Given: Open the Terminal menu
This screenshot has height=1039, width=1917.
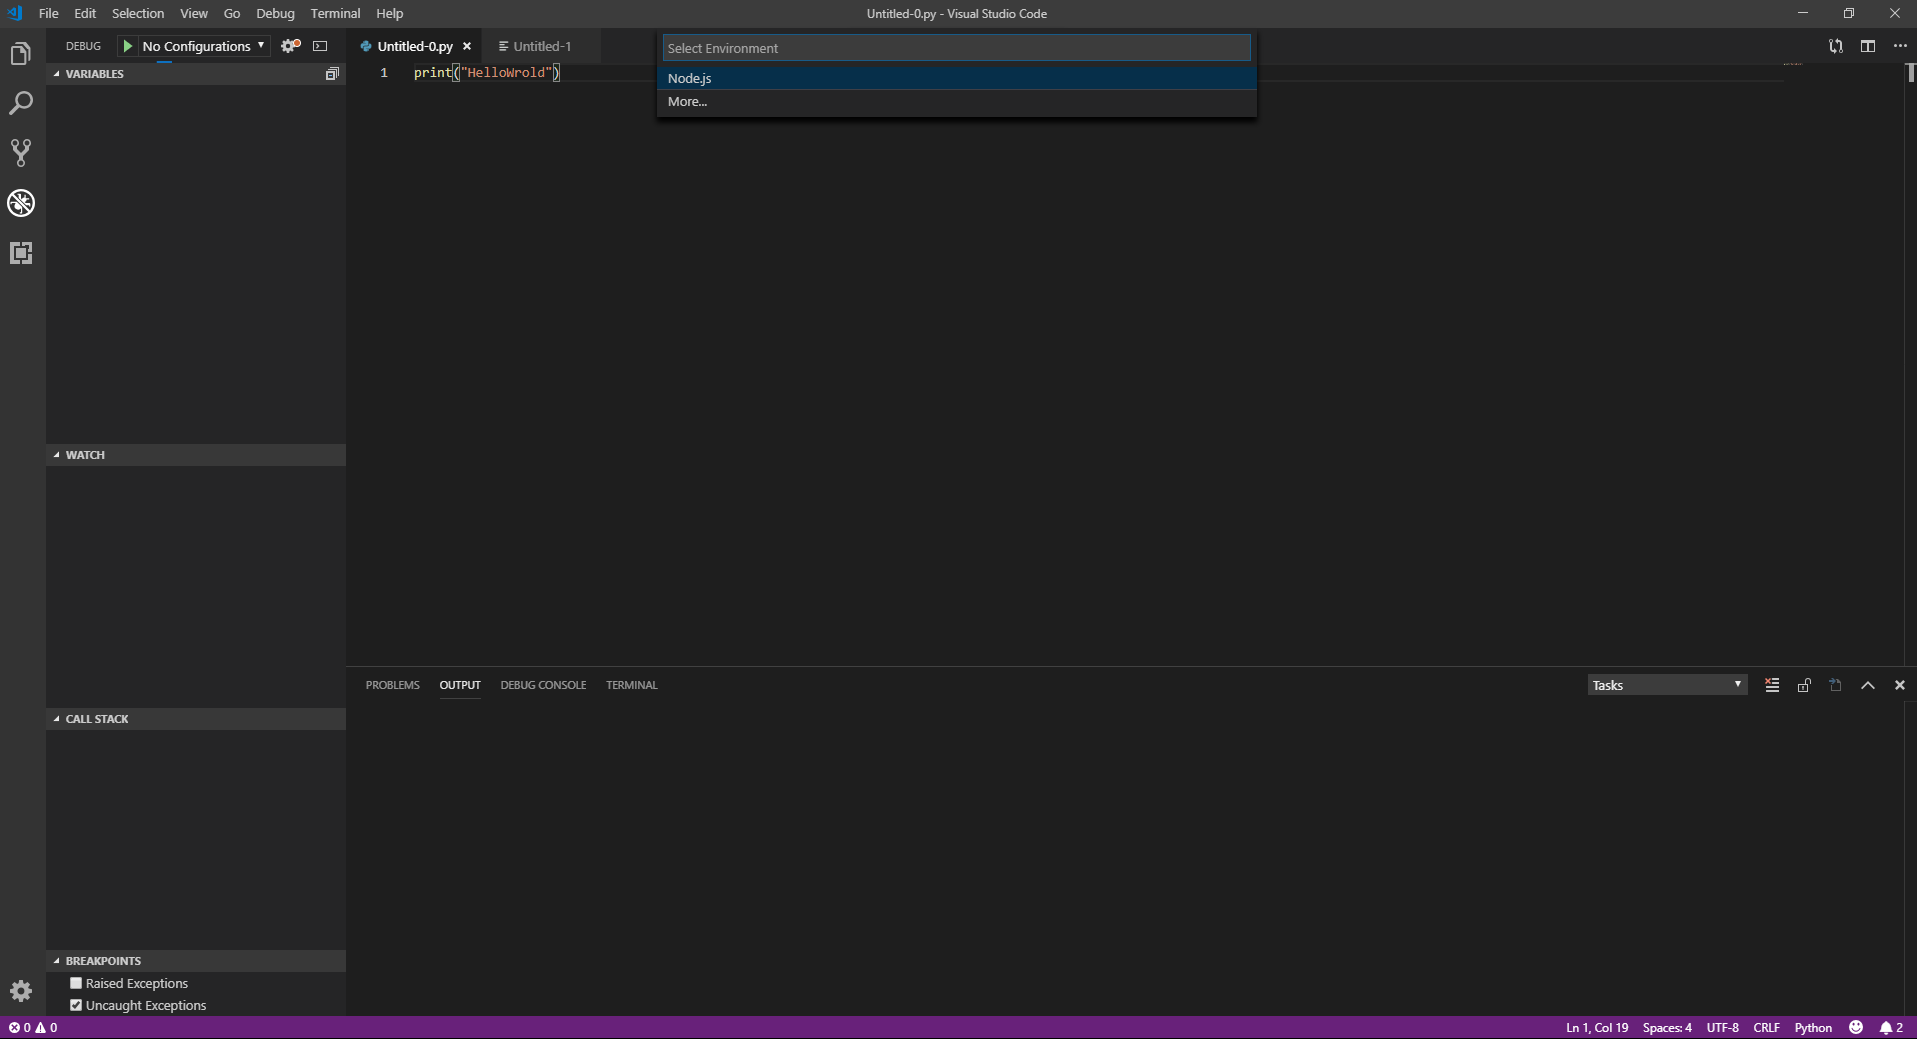Looking at the screenshot, I should pos(335,13).
